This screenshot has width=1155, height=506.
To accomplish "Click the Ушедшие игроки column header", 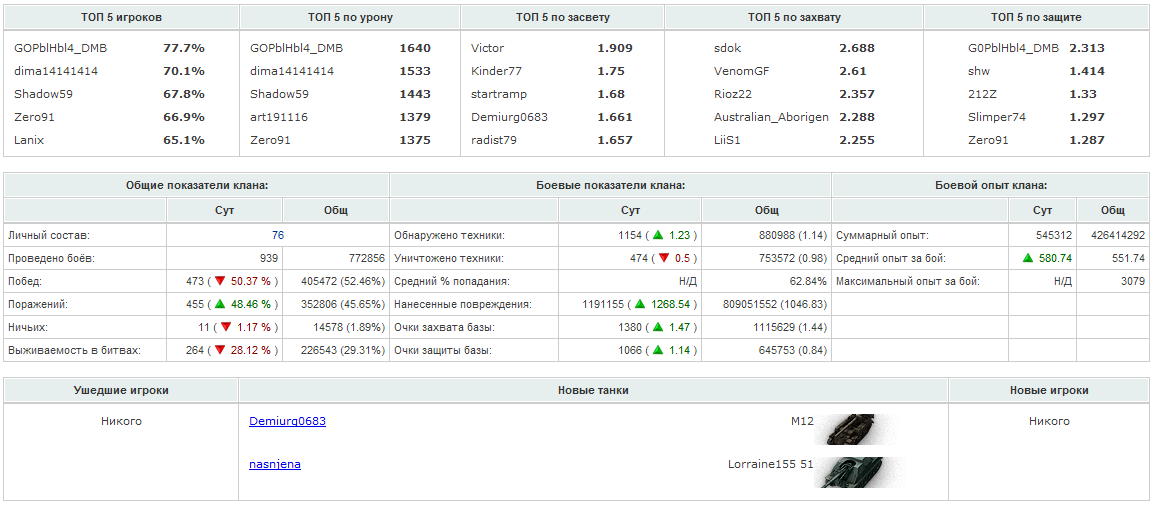I will click(121, 390).
